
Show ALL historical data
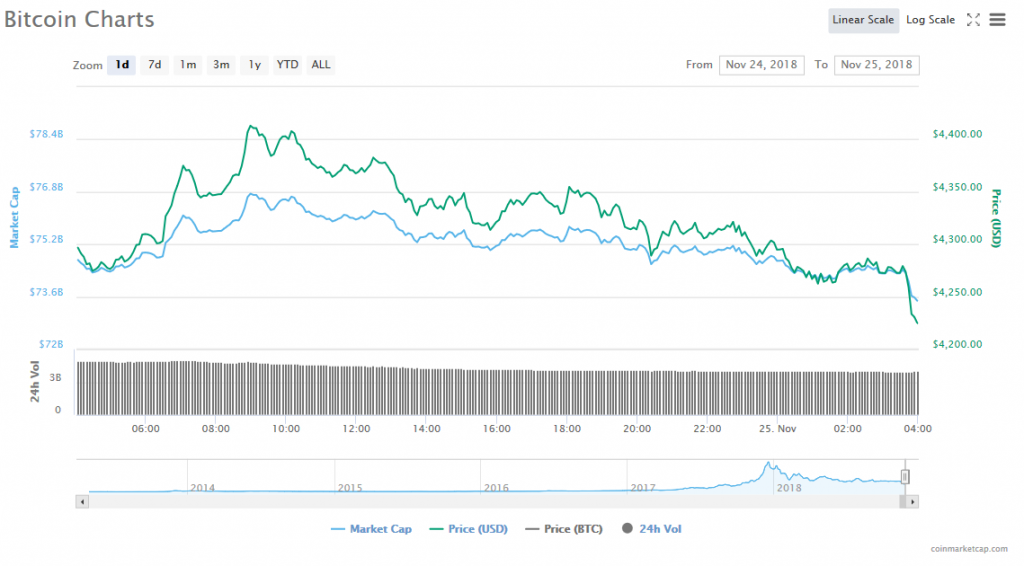pyautogui.click(x=320, y=65)
